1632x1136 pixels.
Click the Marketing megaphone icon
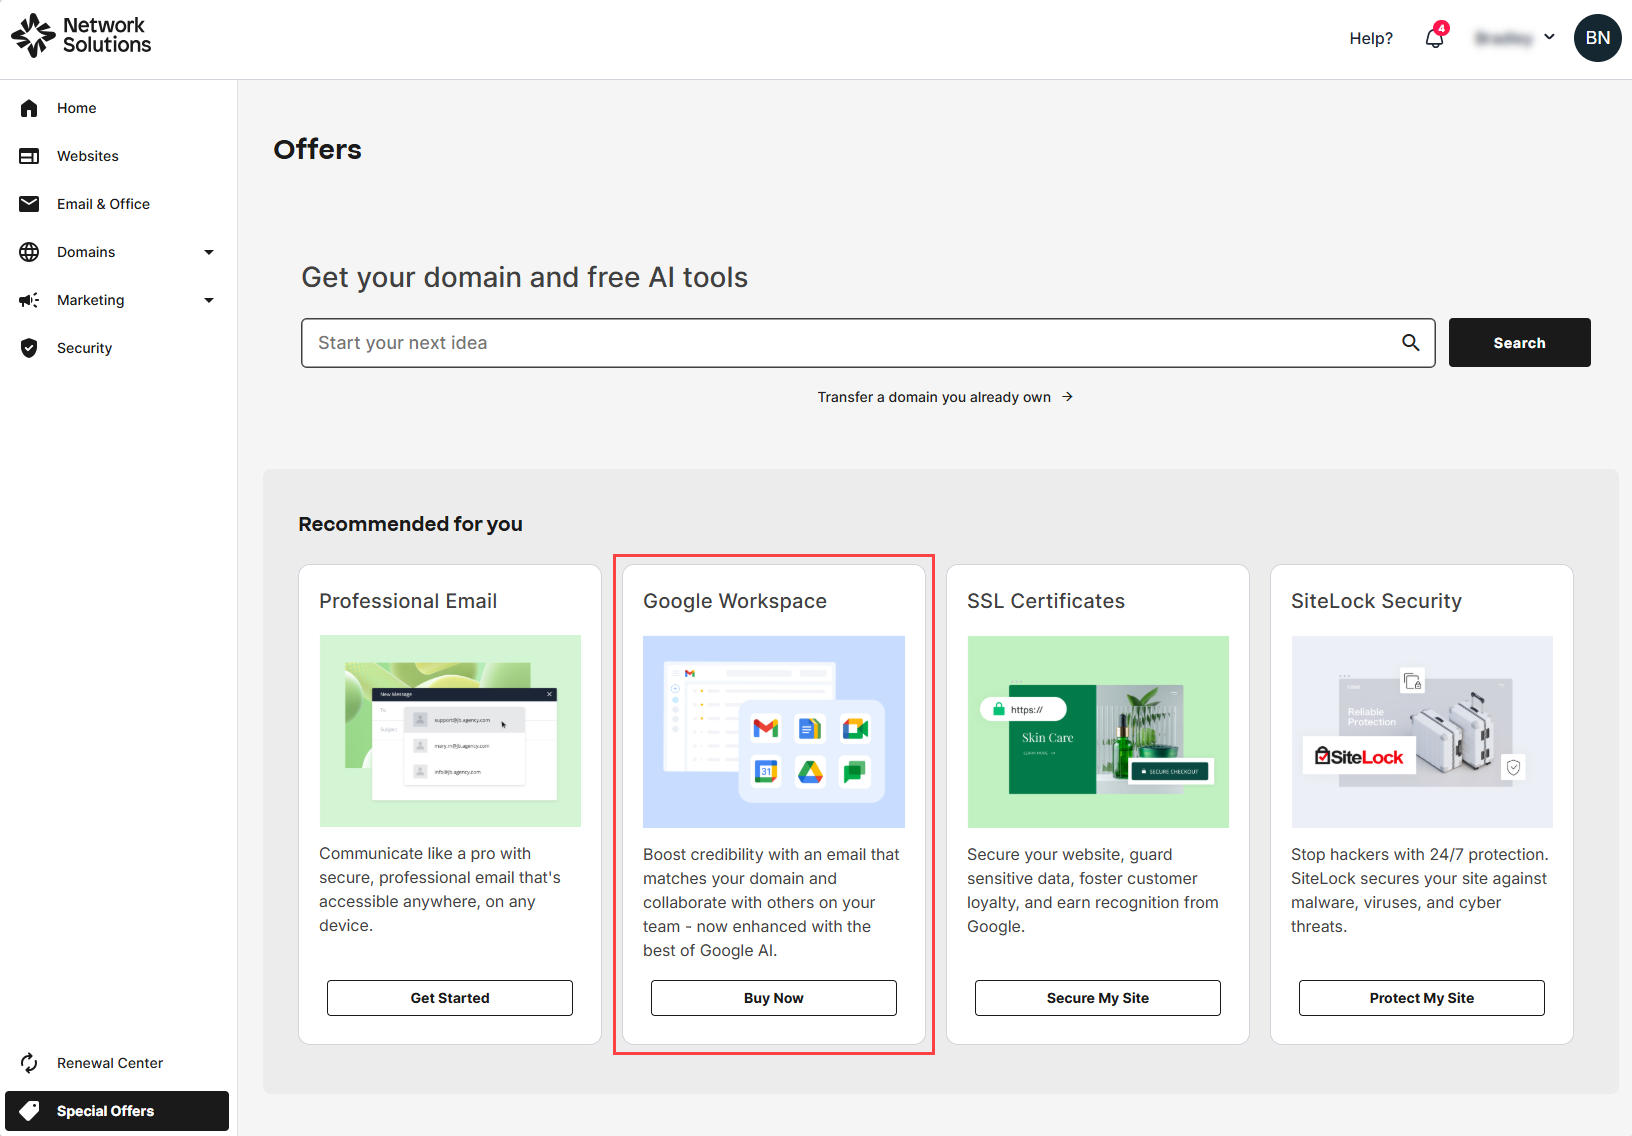click(x=29, y=300)
